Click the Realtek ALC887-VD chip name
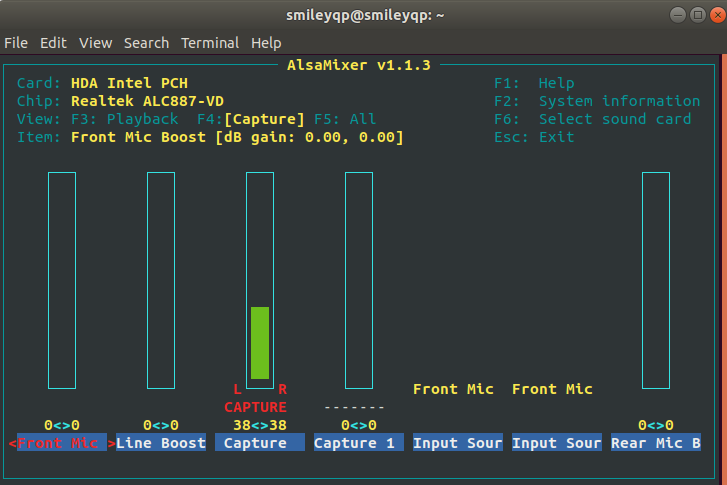Image resolution: width=727 pixels, height=485 pixels. point(147,101)
